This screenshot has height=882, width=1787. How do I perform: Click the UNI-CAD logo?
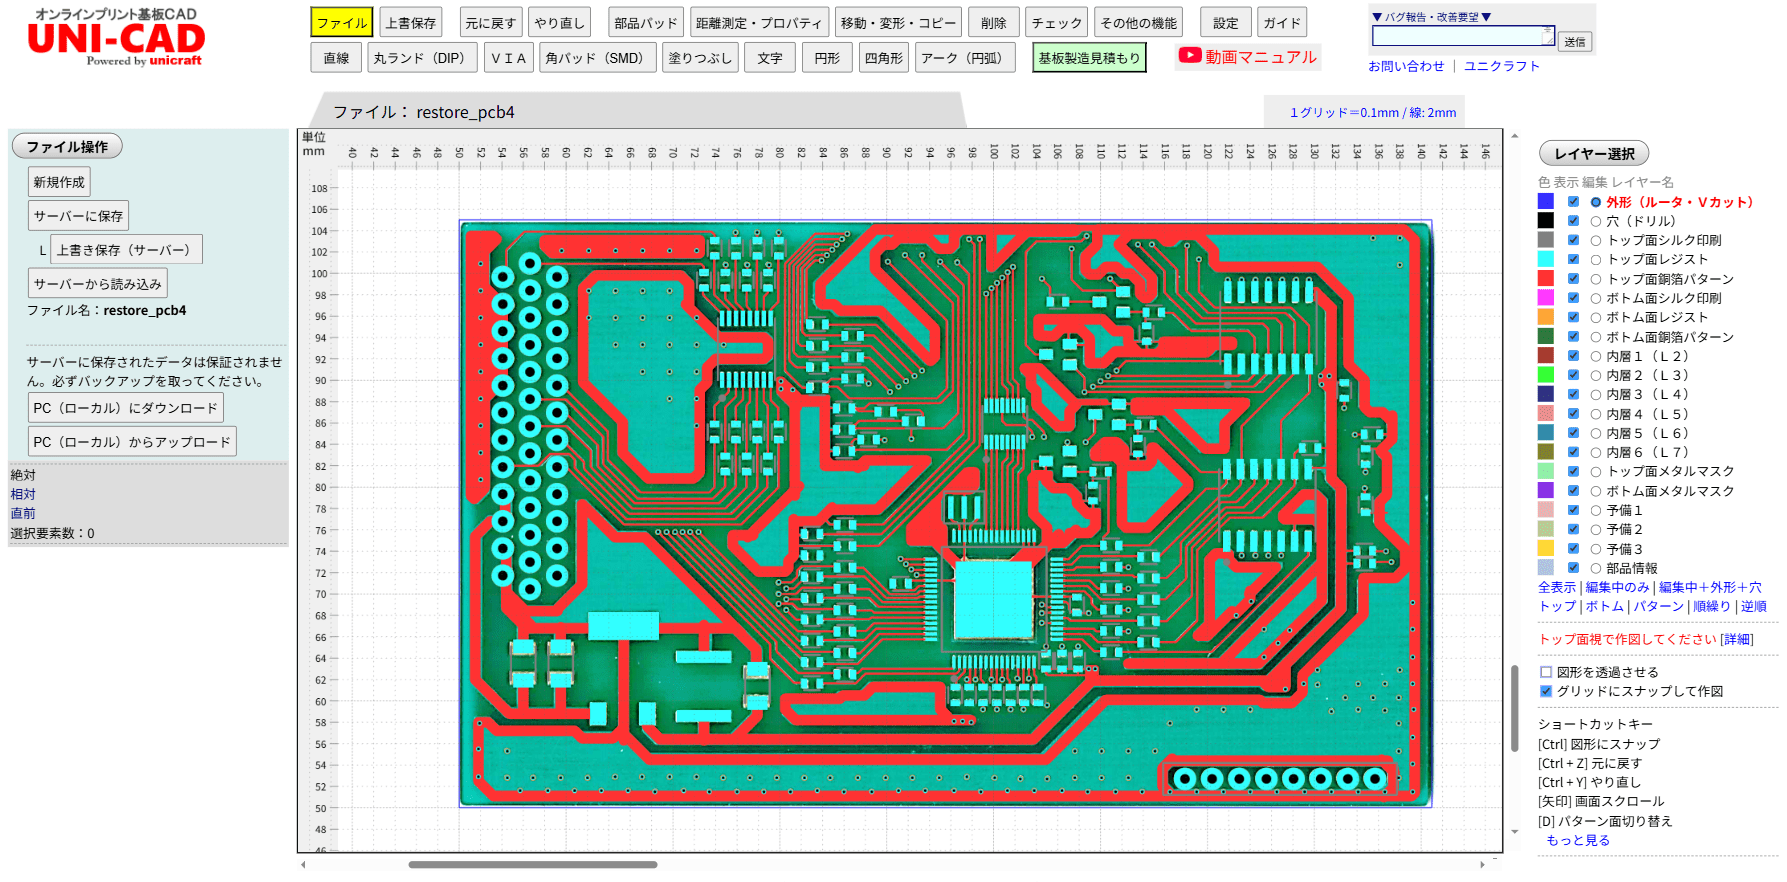(x=116, y=40)
